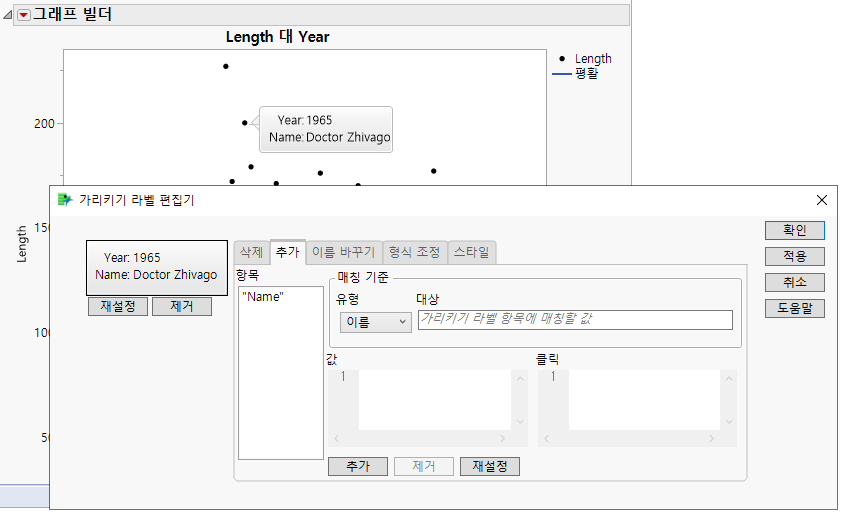Click the Doctor Zhivago data point at 200
This screenshot has height=513, width=841.
point(245,123)
